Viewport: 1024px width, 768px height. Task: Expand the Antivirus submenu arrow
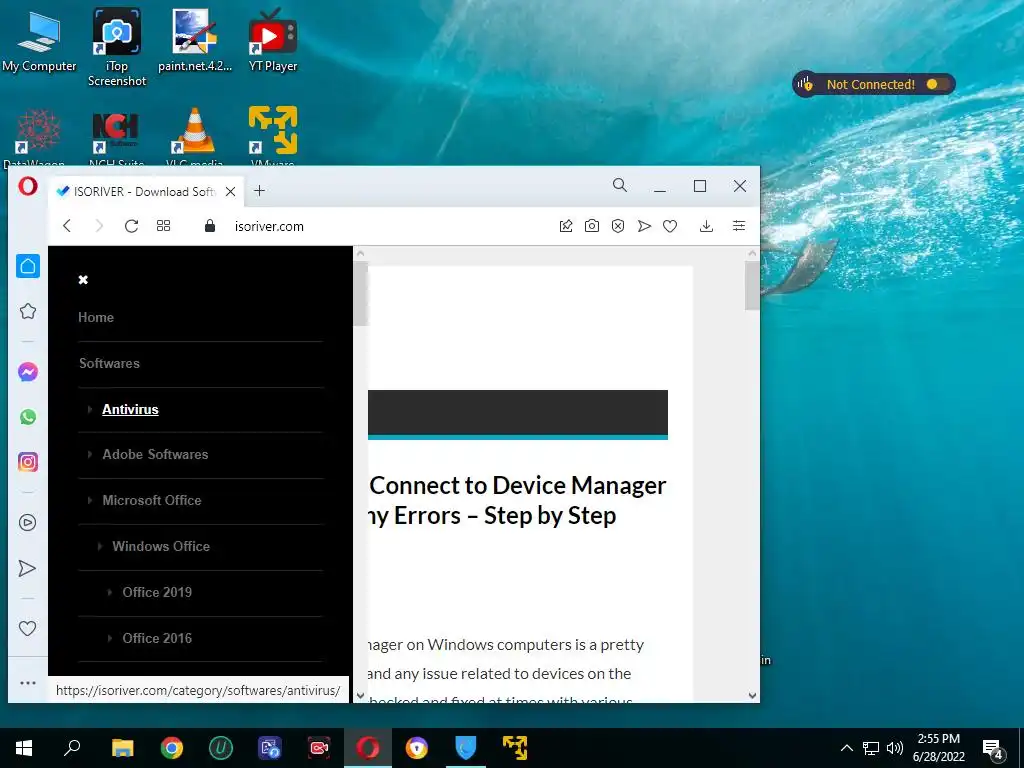(90, 409)
